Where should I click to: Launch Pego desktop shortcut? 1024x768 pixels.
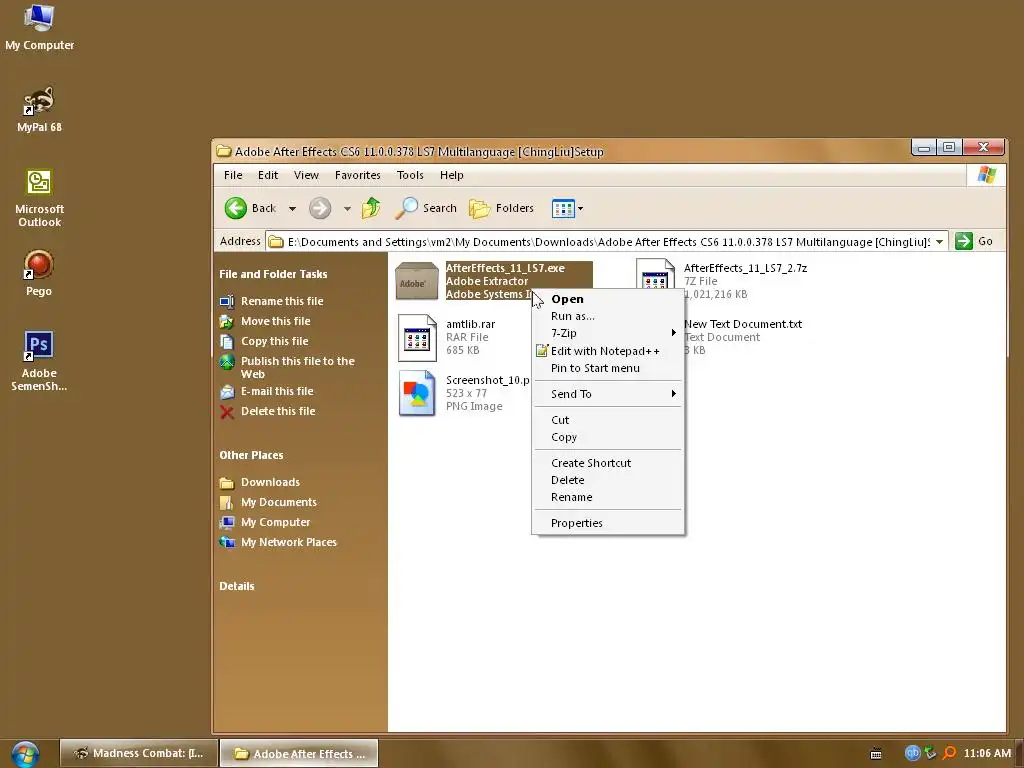pyautogui.click(x=39, y=273)
